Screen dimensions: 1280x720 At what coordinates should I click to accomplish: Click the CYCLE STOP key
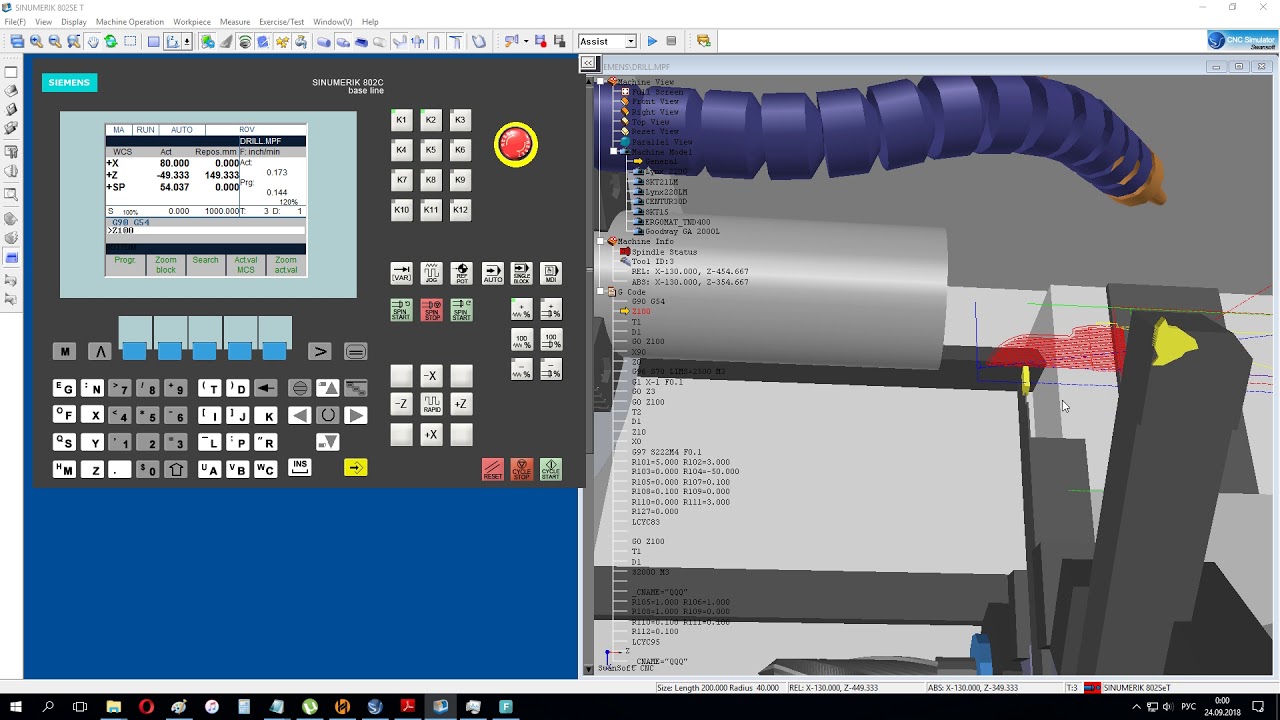(521, 469)
